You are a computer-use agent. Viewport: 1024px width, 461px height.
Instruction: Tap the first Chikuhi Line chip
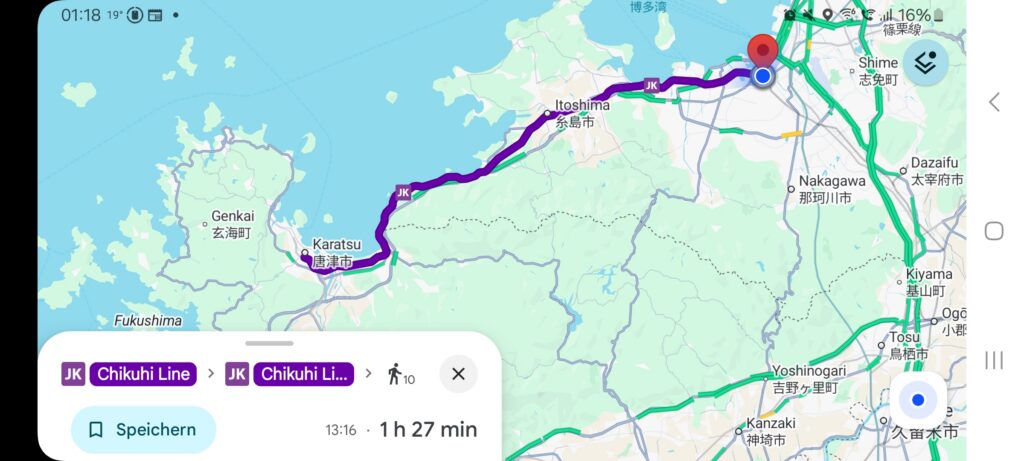143,374
